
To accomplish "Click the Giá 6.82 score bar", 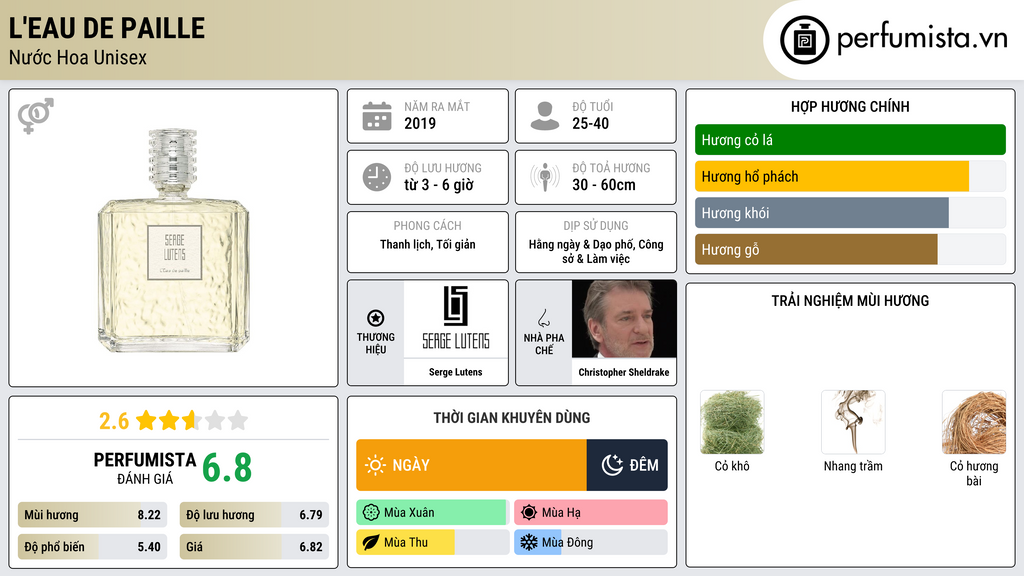I will (x=254, y=547).
